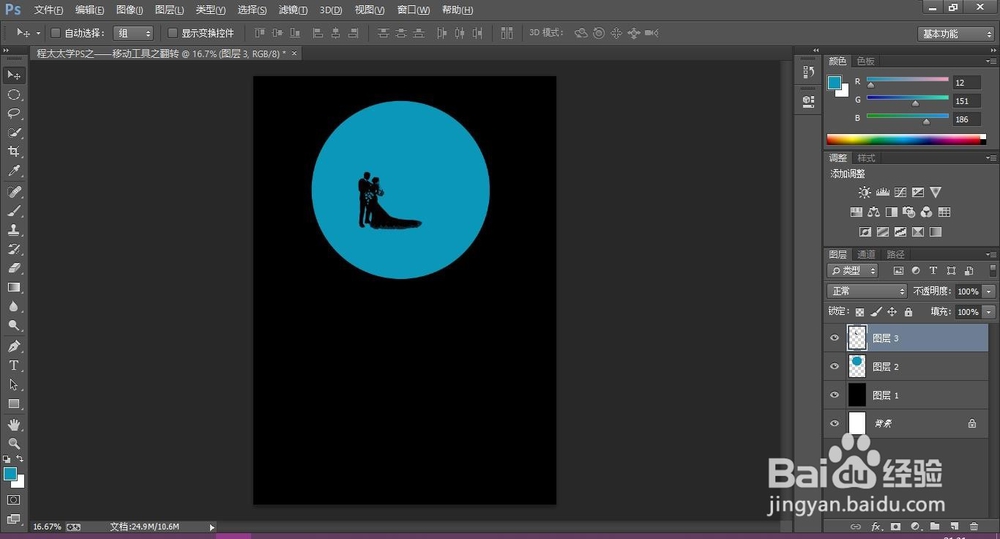Image resolution: width=1000 pixels, height=539 pixels.
Task: Enable the 显示变换控件 checkbox
Action: [x=172, y=33]
